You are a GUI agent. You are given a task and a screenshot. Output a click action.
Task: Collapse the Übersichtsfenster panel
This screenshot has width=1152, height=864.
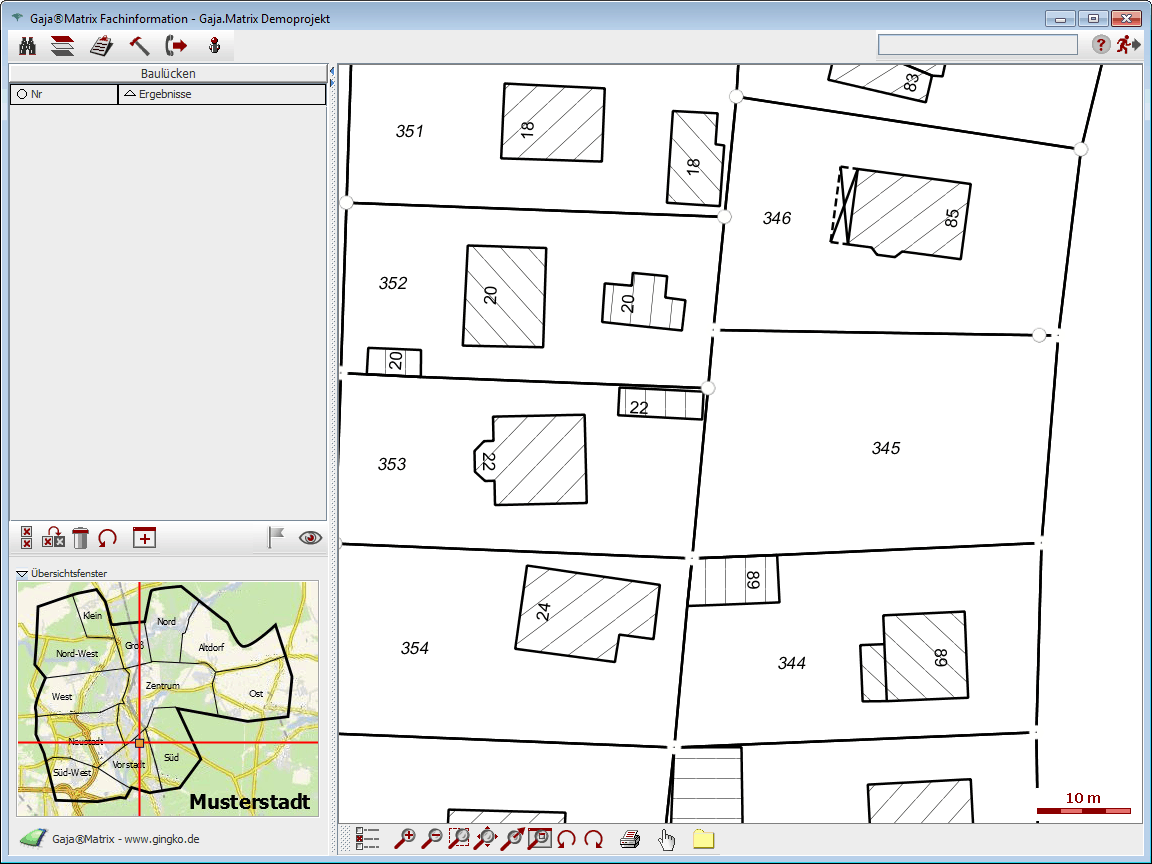pyautogui.click(x=22, y=574)
